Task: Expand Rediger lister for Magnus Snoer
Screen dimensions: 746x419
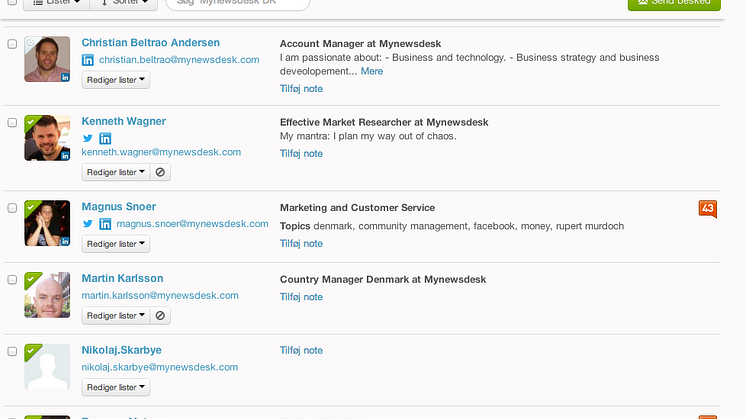Action: [x=116, y=244]
